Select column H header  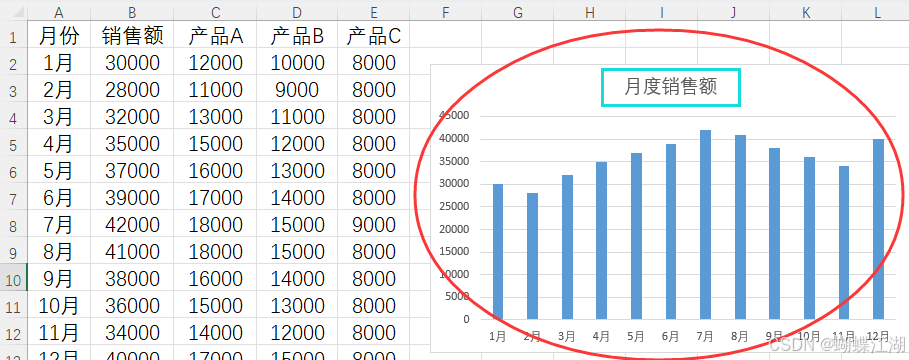coord(590,12)
